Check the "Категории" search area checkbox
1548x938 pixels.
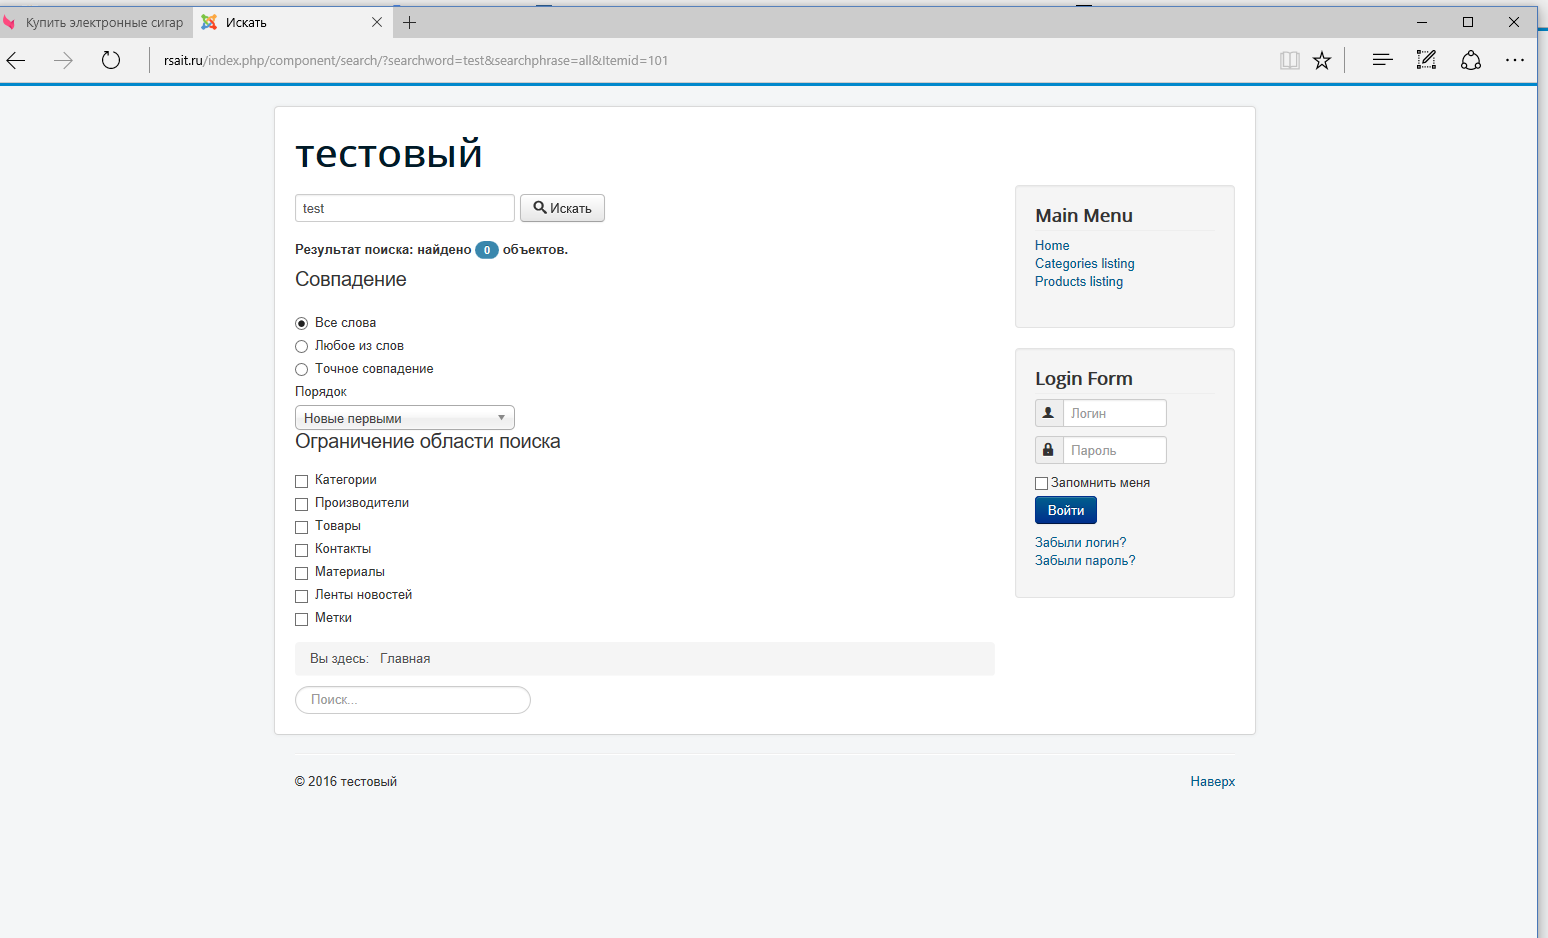click(302, 481)
